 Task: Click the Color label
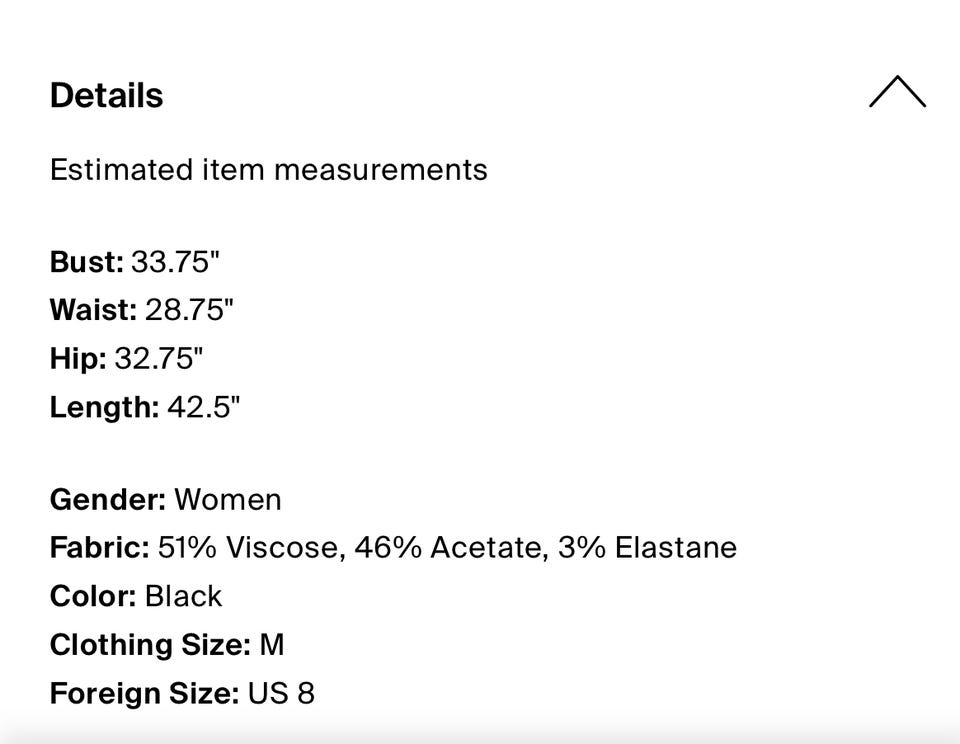point(93,596)
